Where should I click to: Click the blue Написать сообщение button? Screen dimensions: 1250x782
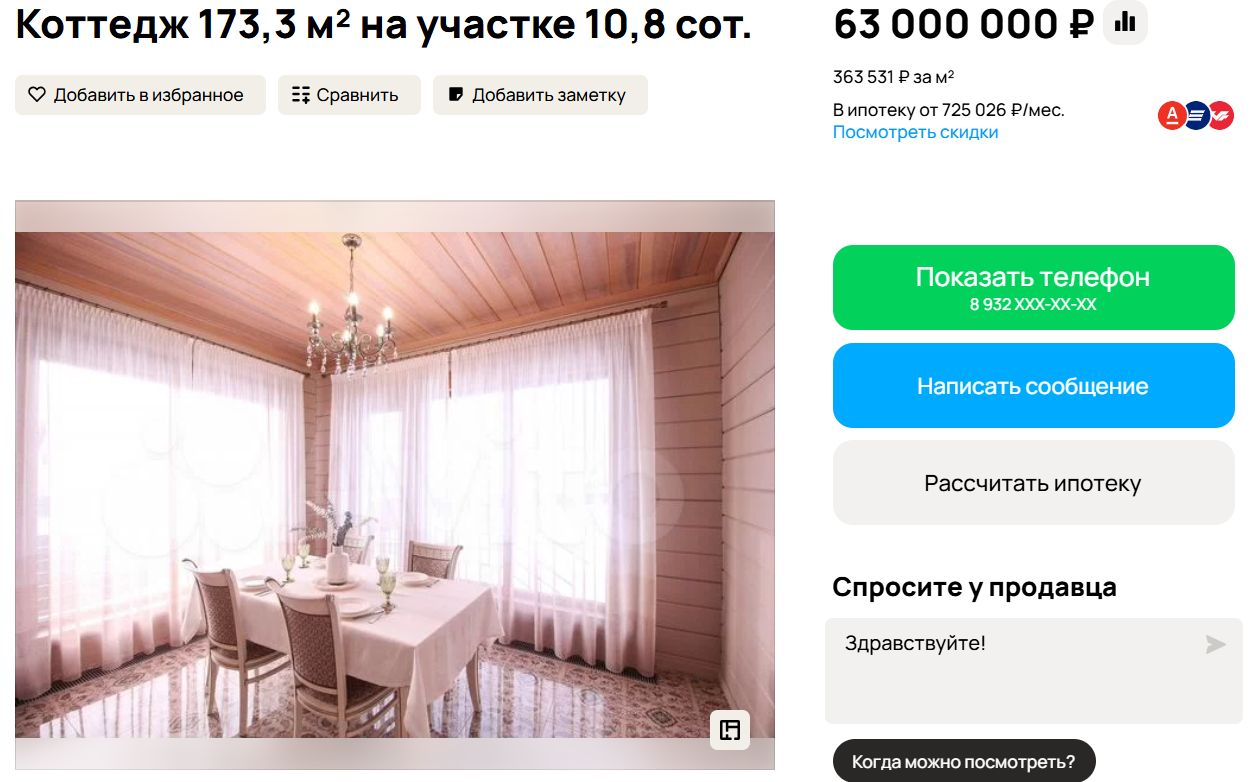(1034, 386)
